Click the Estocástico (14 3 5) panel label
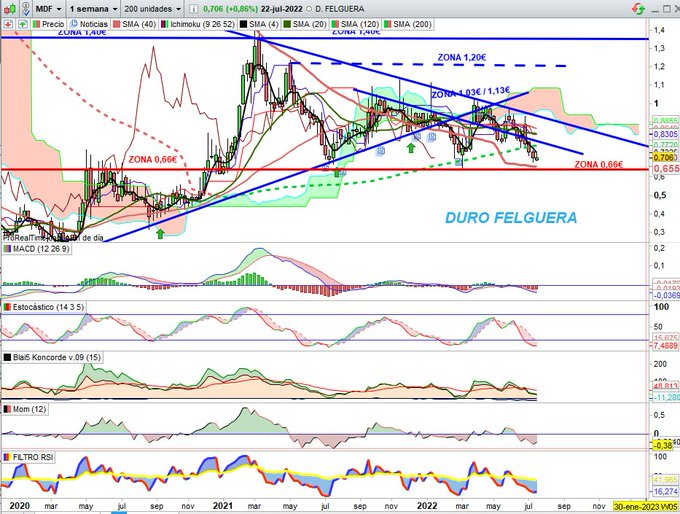The height and width of the screenshot is (514, 680). point(43,307)
